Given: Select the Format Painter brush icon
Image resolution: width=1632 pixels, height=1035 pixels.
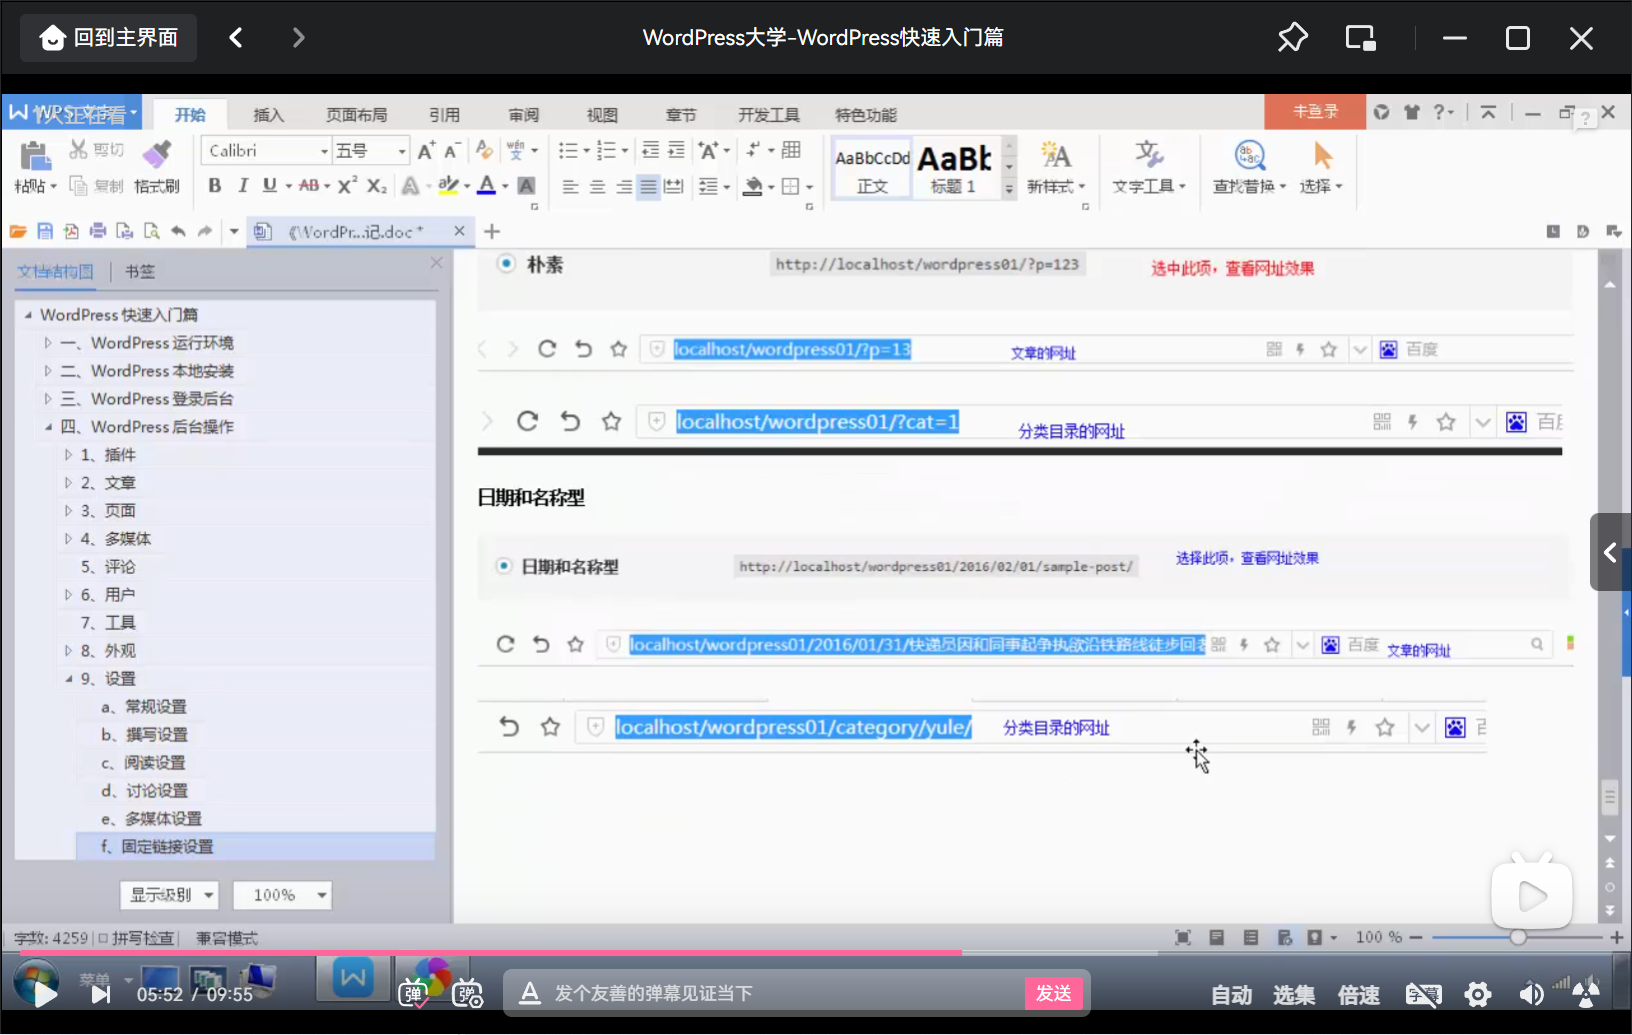Looking at the screenshot, I should (157, 154).
